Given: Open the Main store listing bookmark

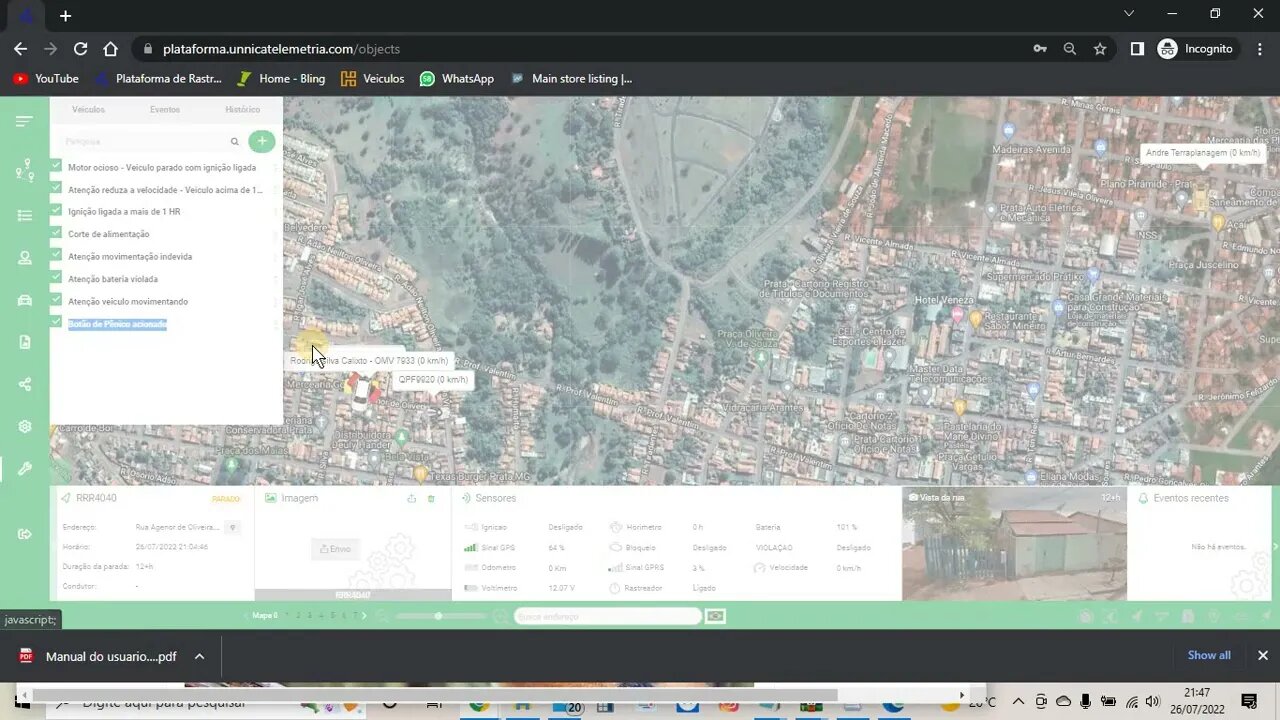Looking at the screenshot, I should [571, 78].
